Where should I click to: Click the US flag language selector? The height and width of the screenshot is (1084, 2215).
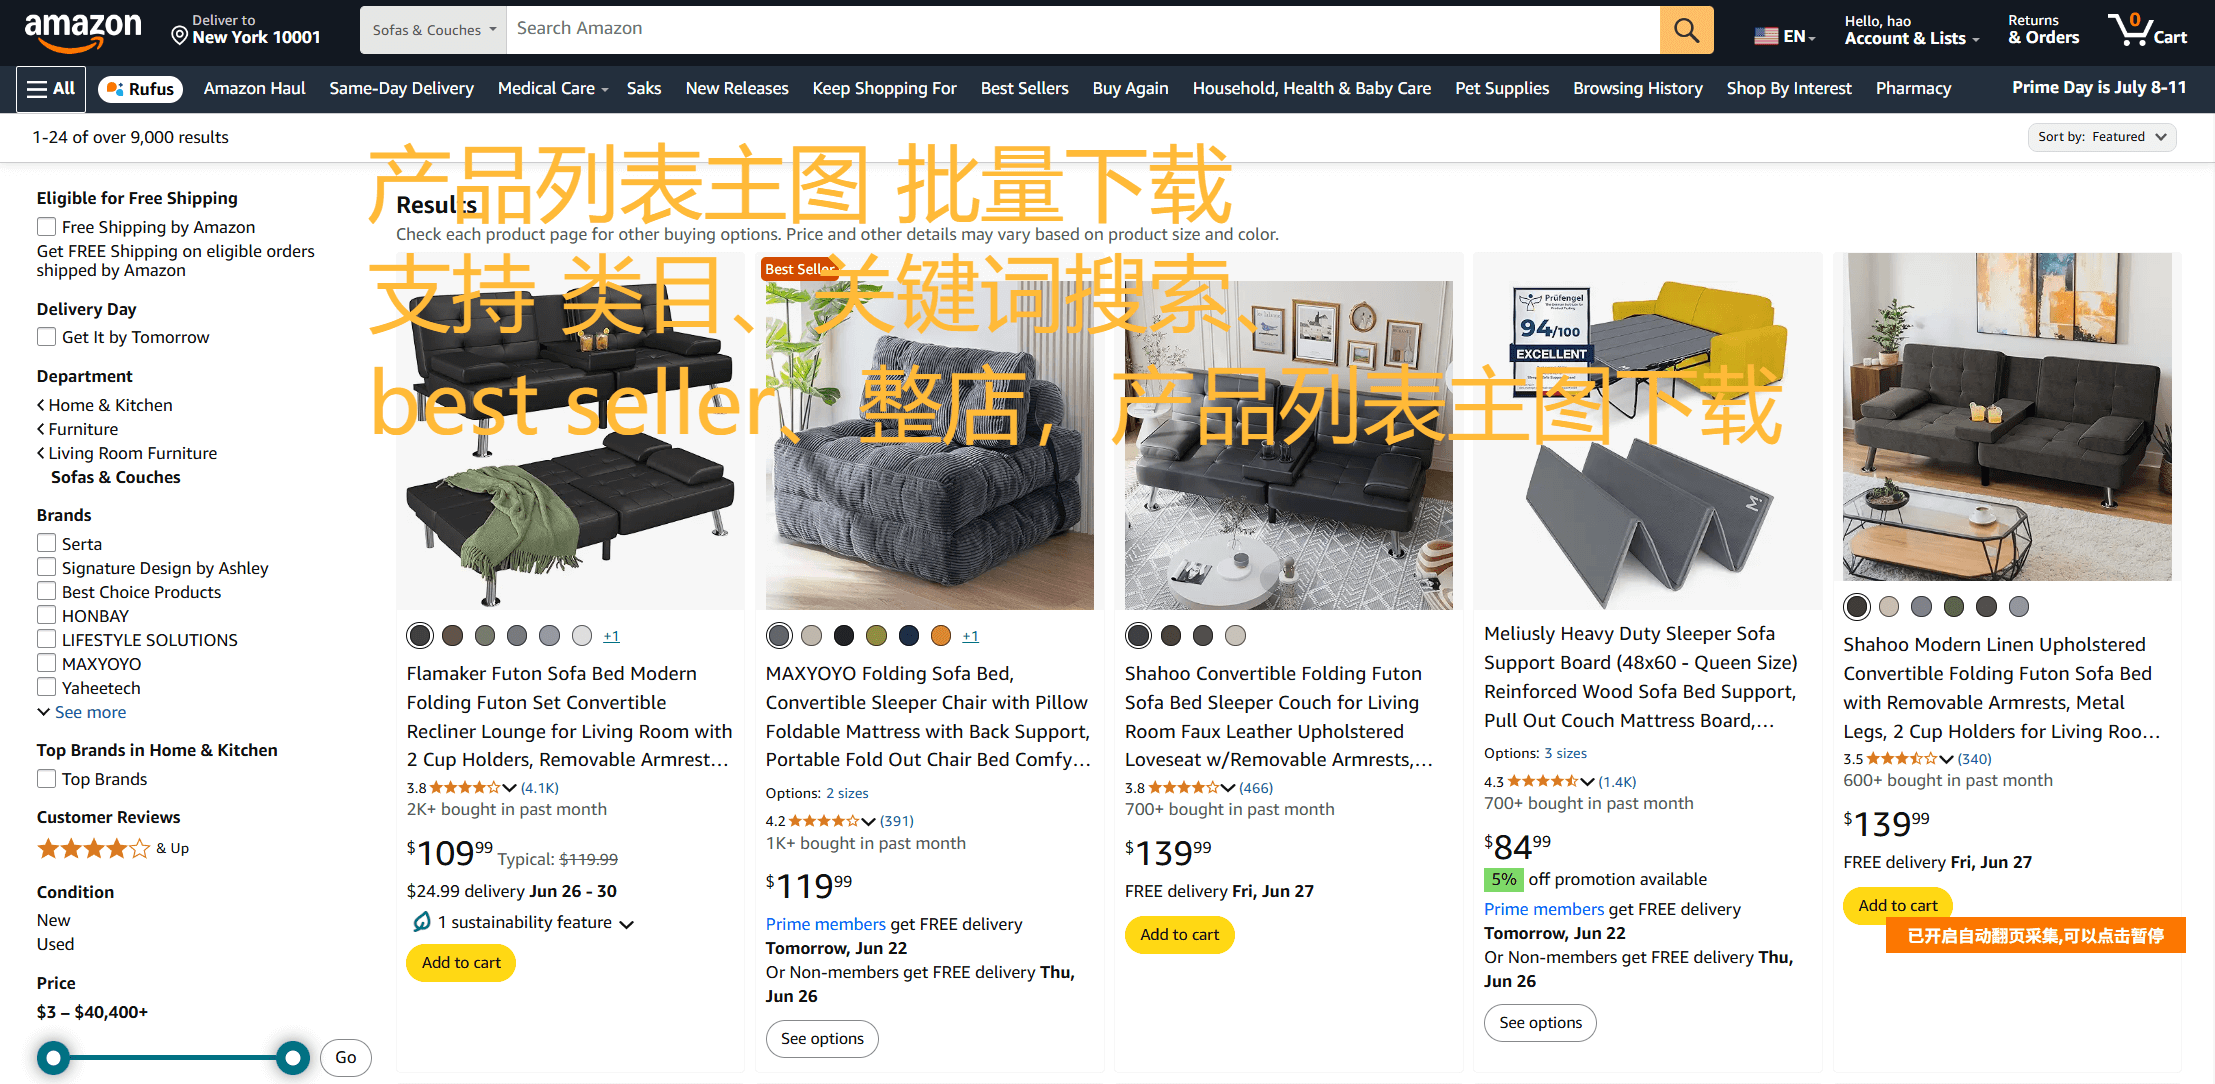click(1785, 36)
